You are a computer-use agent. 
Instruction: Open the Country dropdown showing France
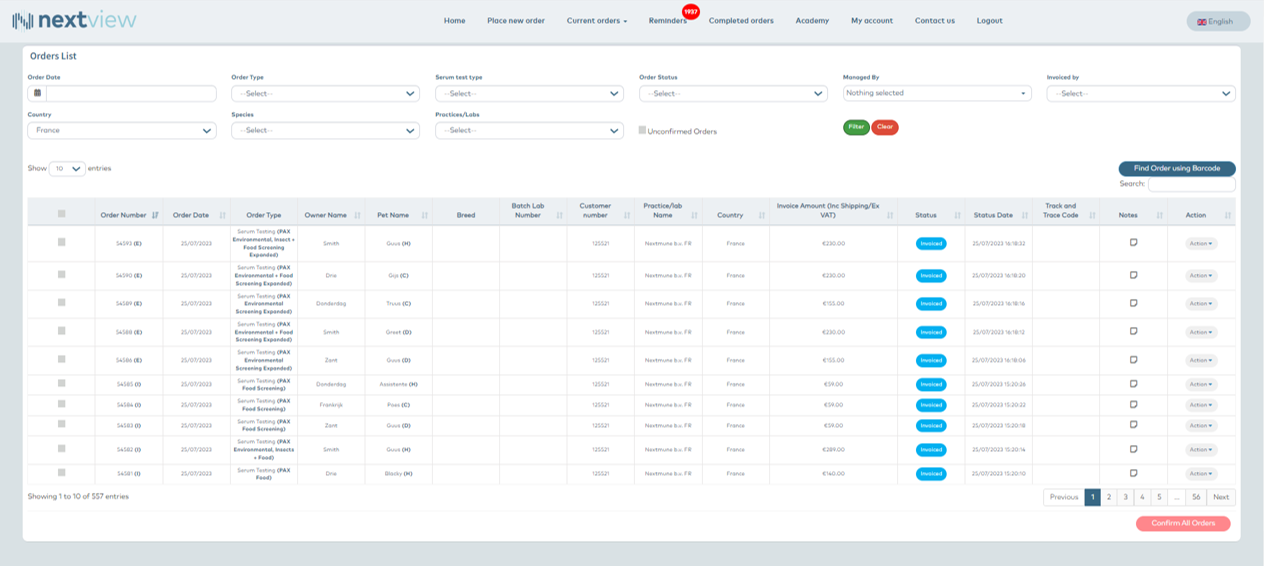(121, 131)
